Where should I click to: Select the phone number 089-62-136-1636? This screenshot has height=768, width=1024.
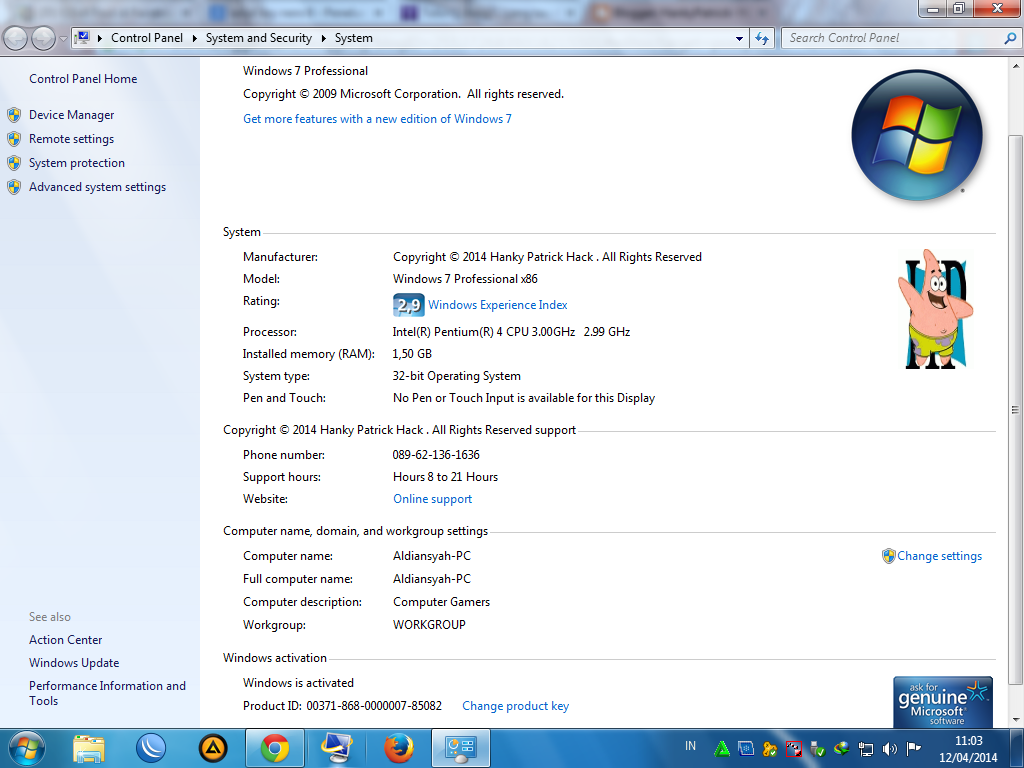pyautogui.click(x=436, y=455)
